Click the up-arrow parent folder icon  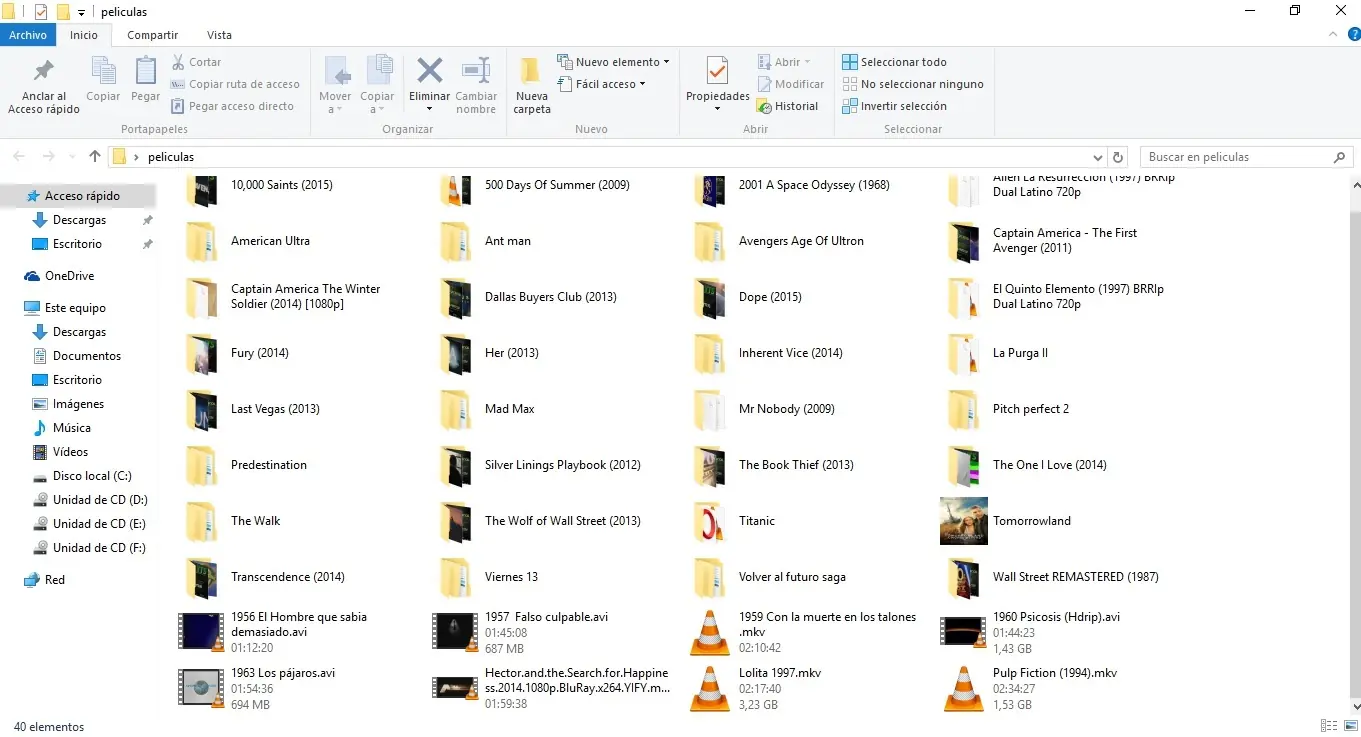point(95,157)
